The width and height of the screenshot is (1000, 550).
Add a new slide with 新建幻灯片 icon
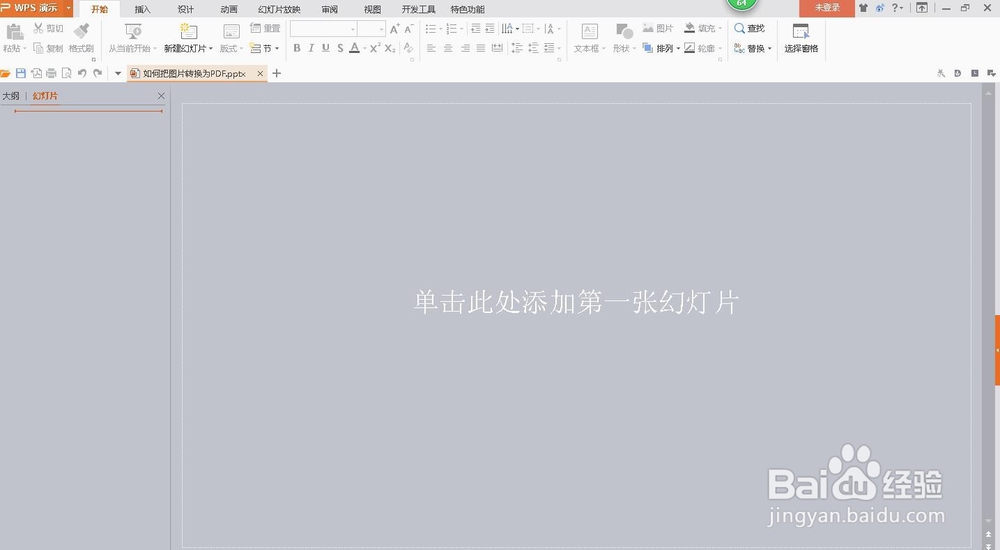(188, 31)
